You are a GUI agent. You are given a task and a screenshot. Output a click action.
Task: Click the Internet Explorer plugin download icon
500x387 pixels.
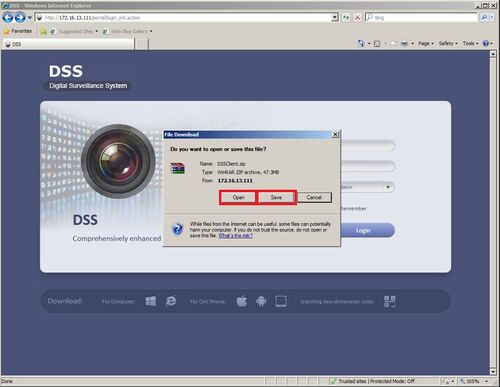click(171, 301)
